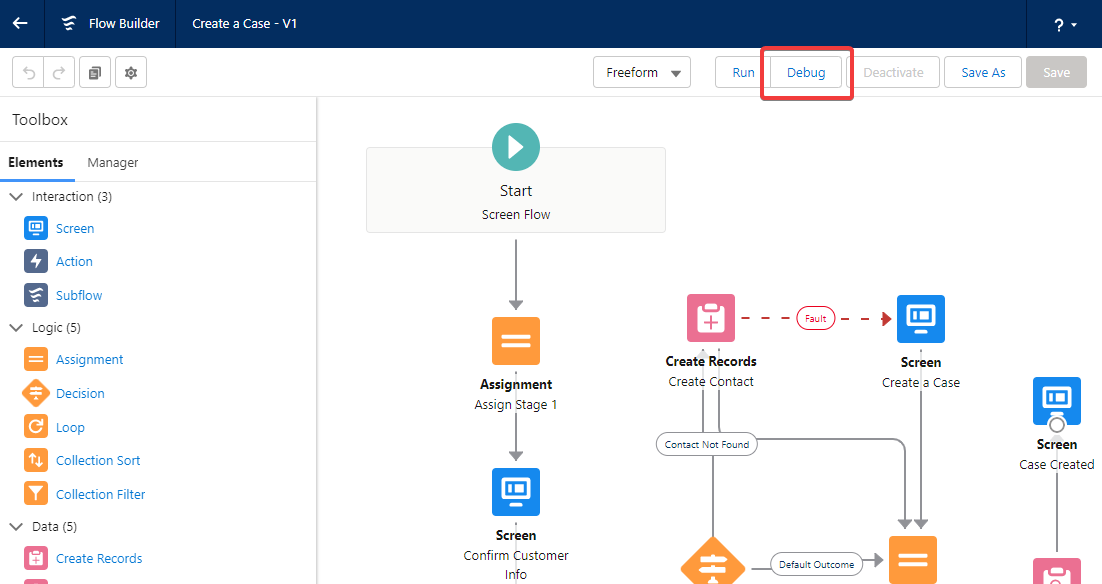Click the Action label in toolbox

[x=74, y=261]
